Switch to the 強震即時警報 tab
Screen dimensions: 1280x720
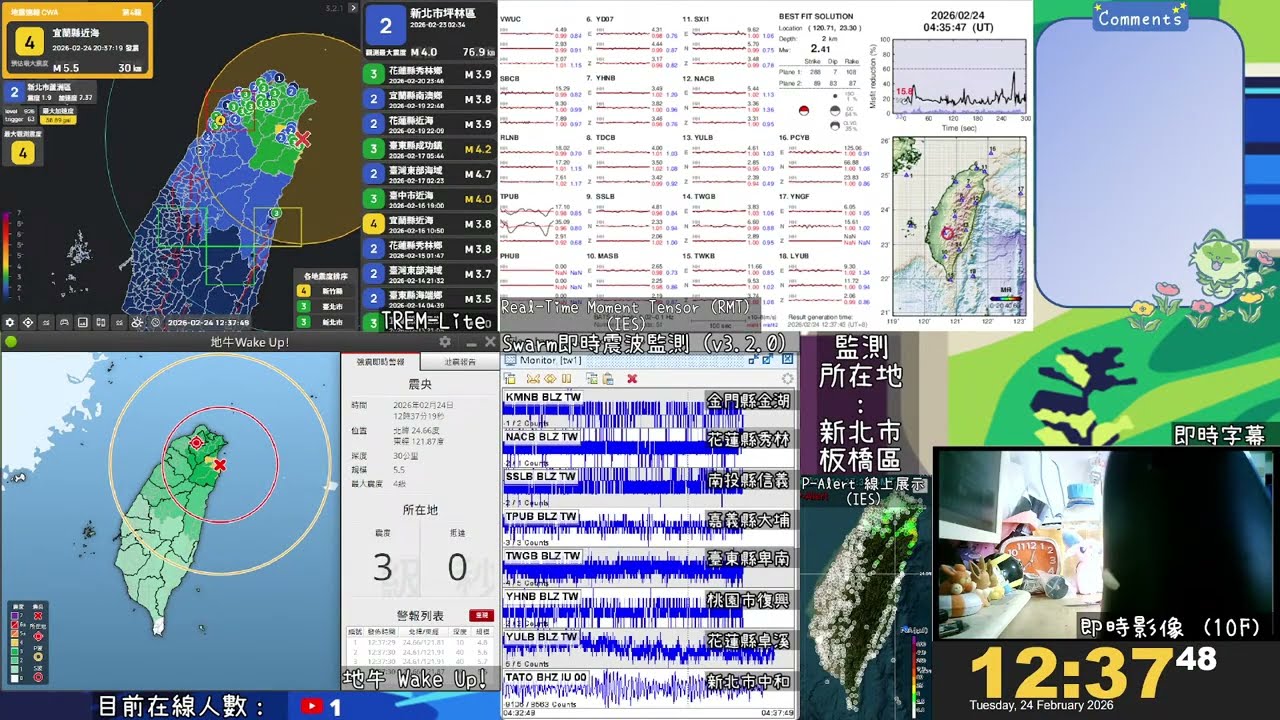(x=380, y=361)
